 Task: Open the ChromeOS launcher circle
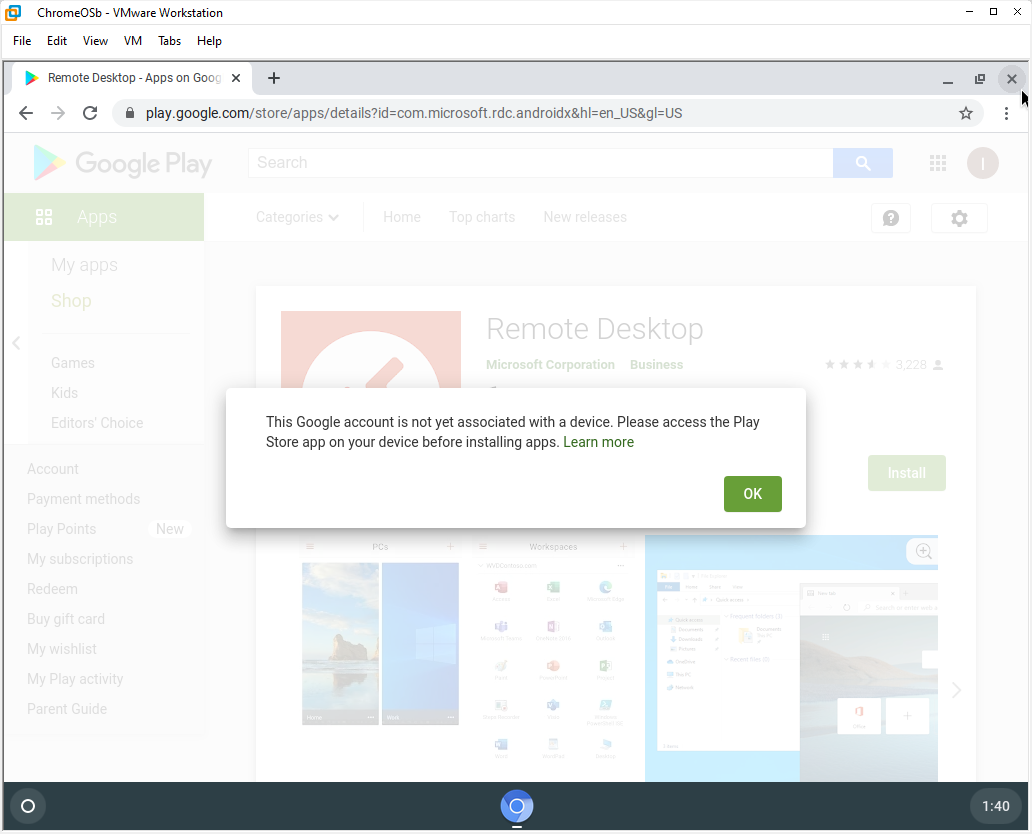[x=28, y=806]
